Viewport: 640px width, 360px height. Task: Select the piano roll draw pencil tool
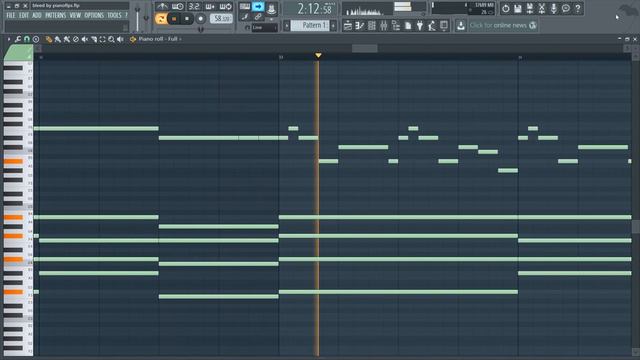[x=49, y=39]
